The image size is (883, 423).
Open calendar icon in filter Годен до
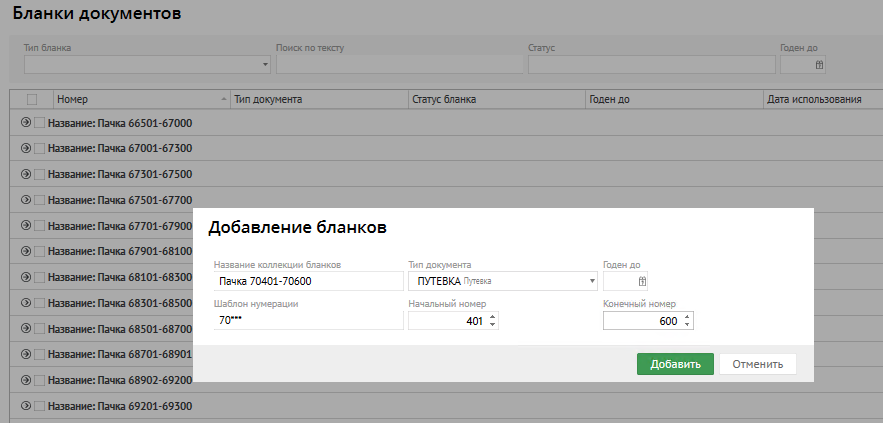(x=819, y=65)
